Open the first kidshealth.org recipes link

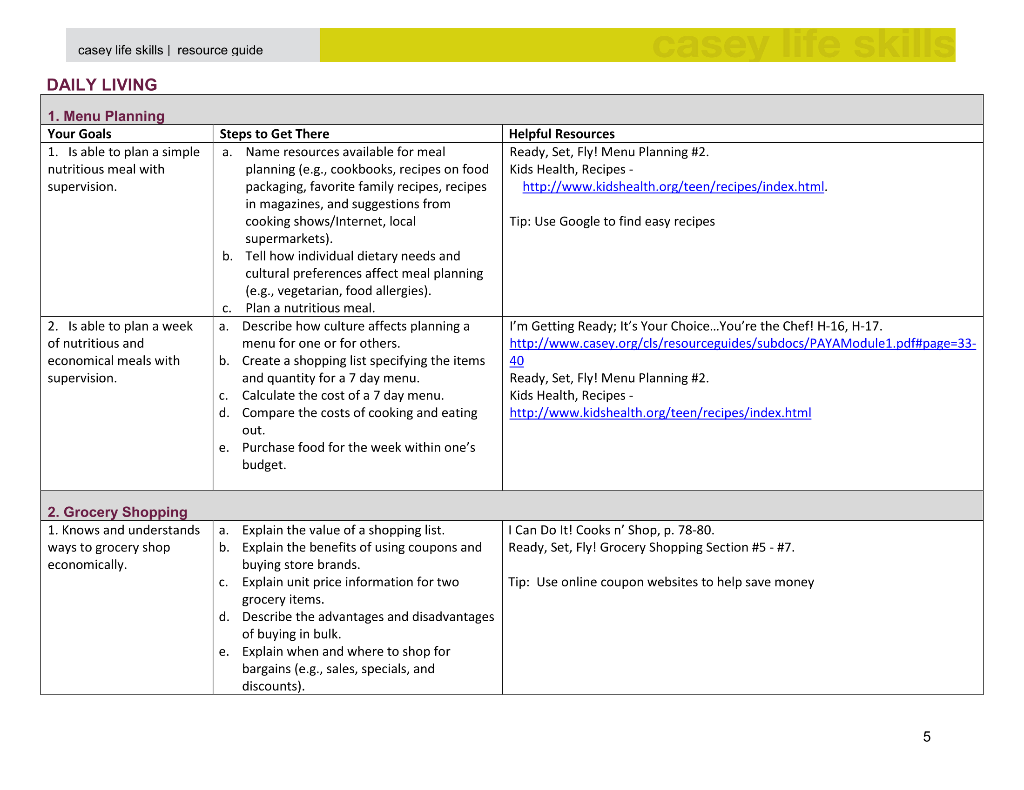673,187
